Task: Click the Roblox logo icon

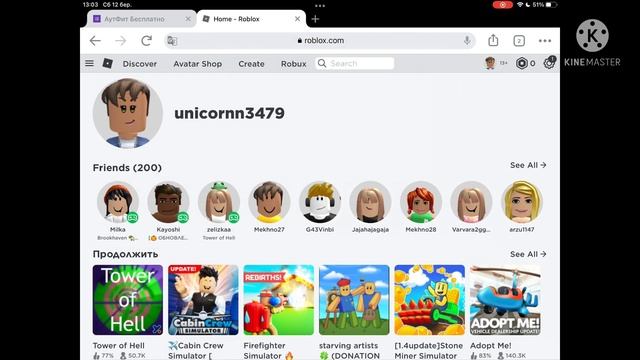Action: (x=108, y=63)
